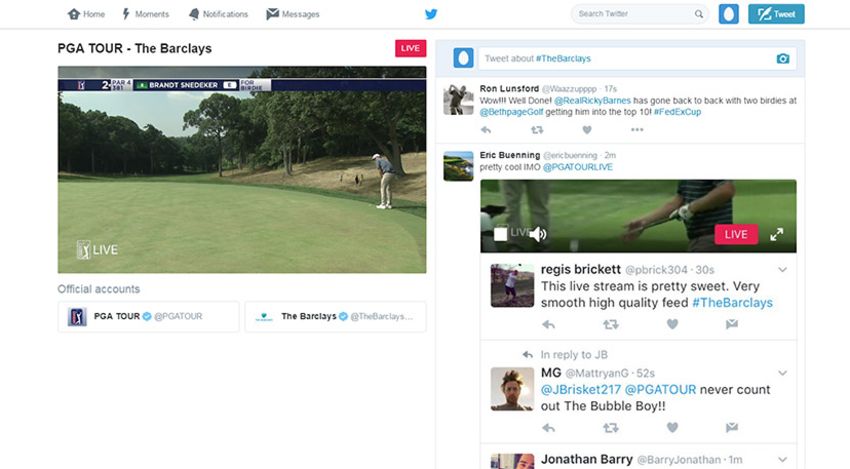Mute the embedded video speaker icon

(x=539, y=234)
